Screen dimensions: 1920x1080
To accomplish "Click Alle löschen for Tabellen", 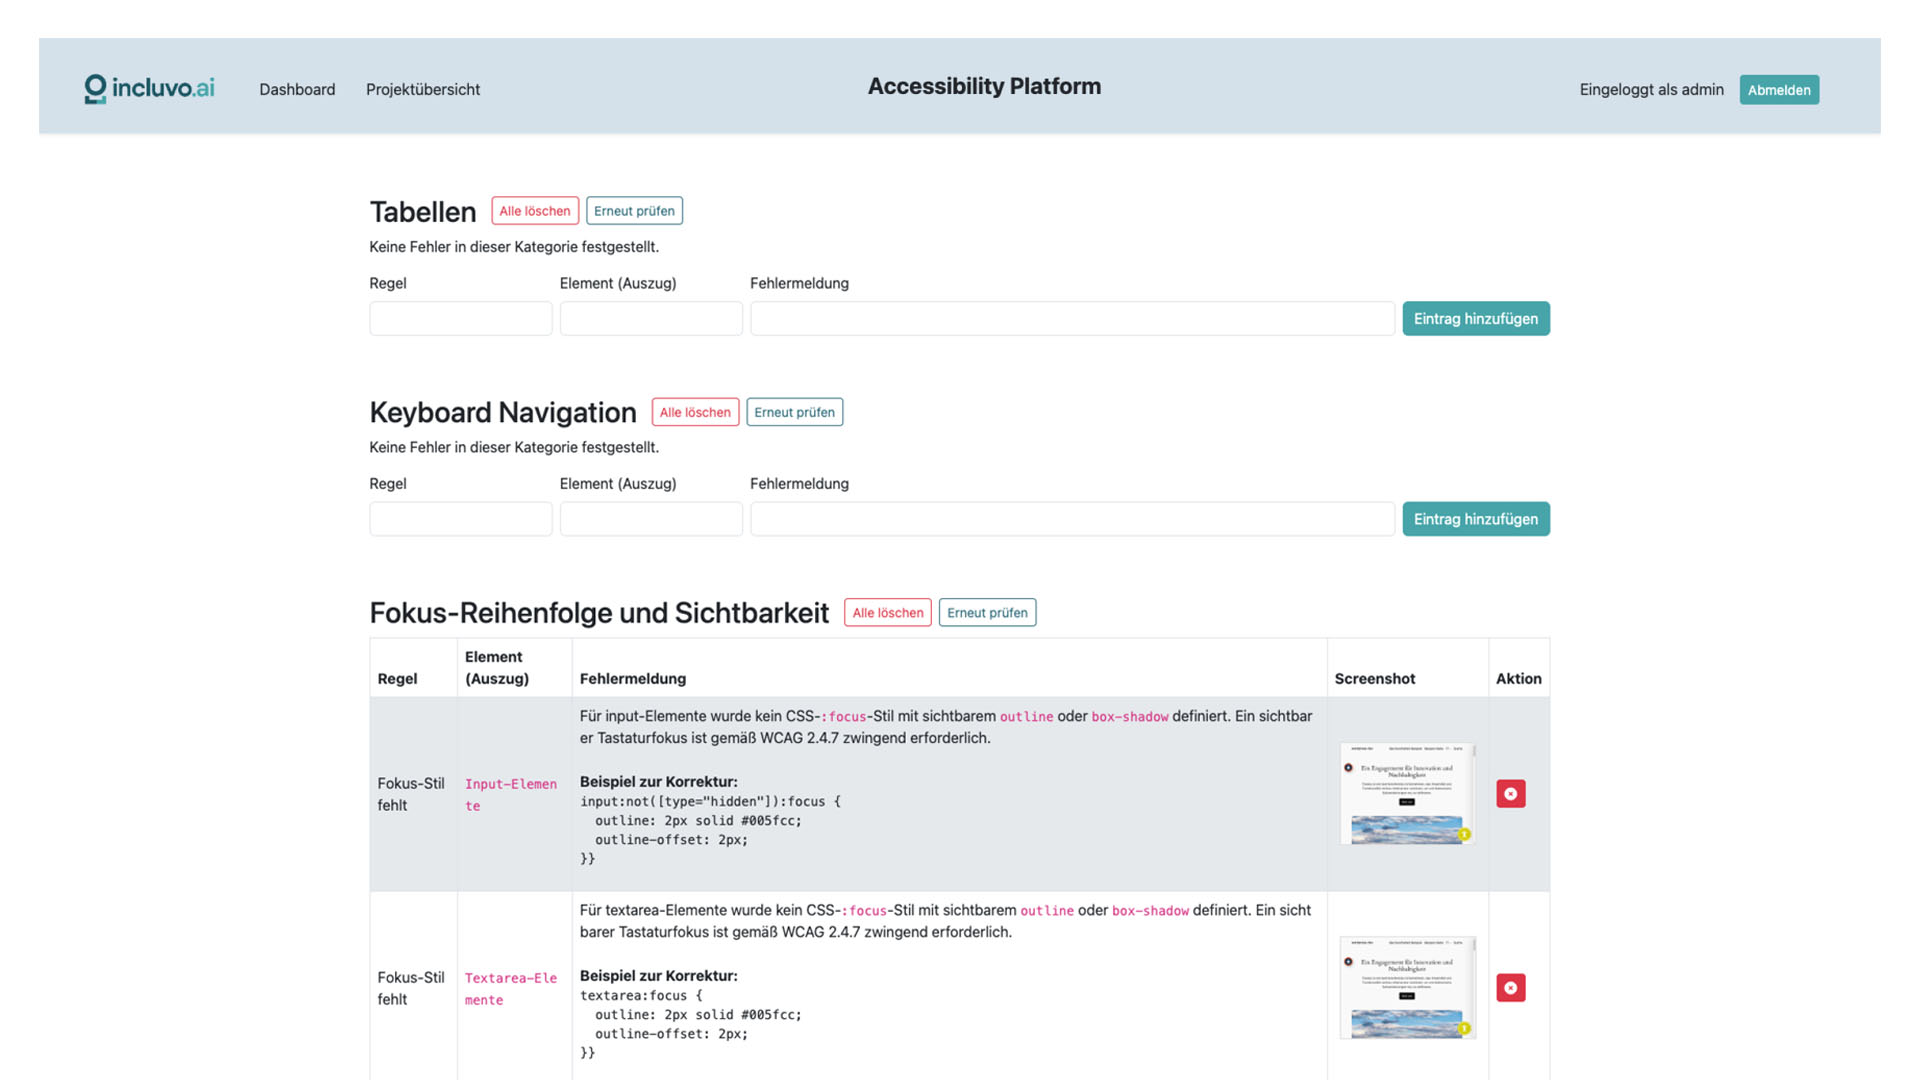I will click(x=534, y=211).
